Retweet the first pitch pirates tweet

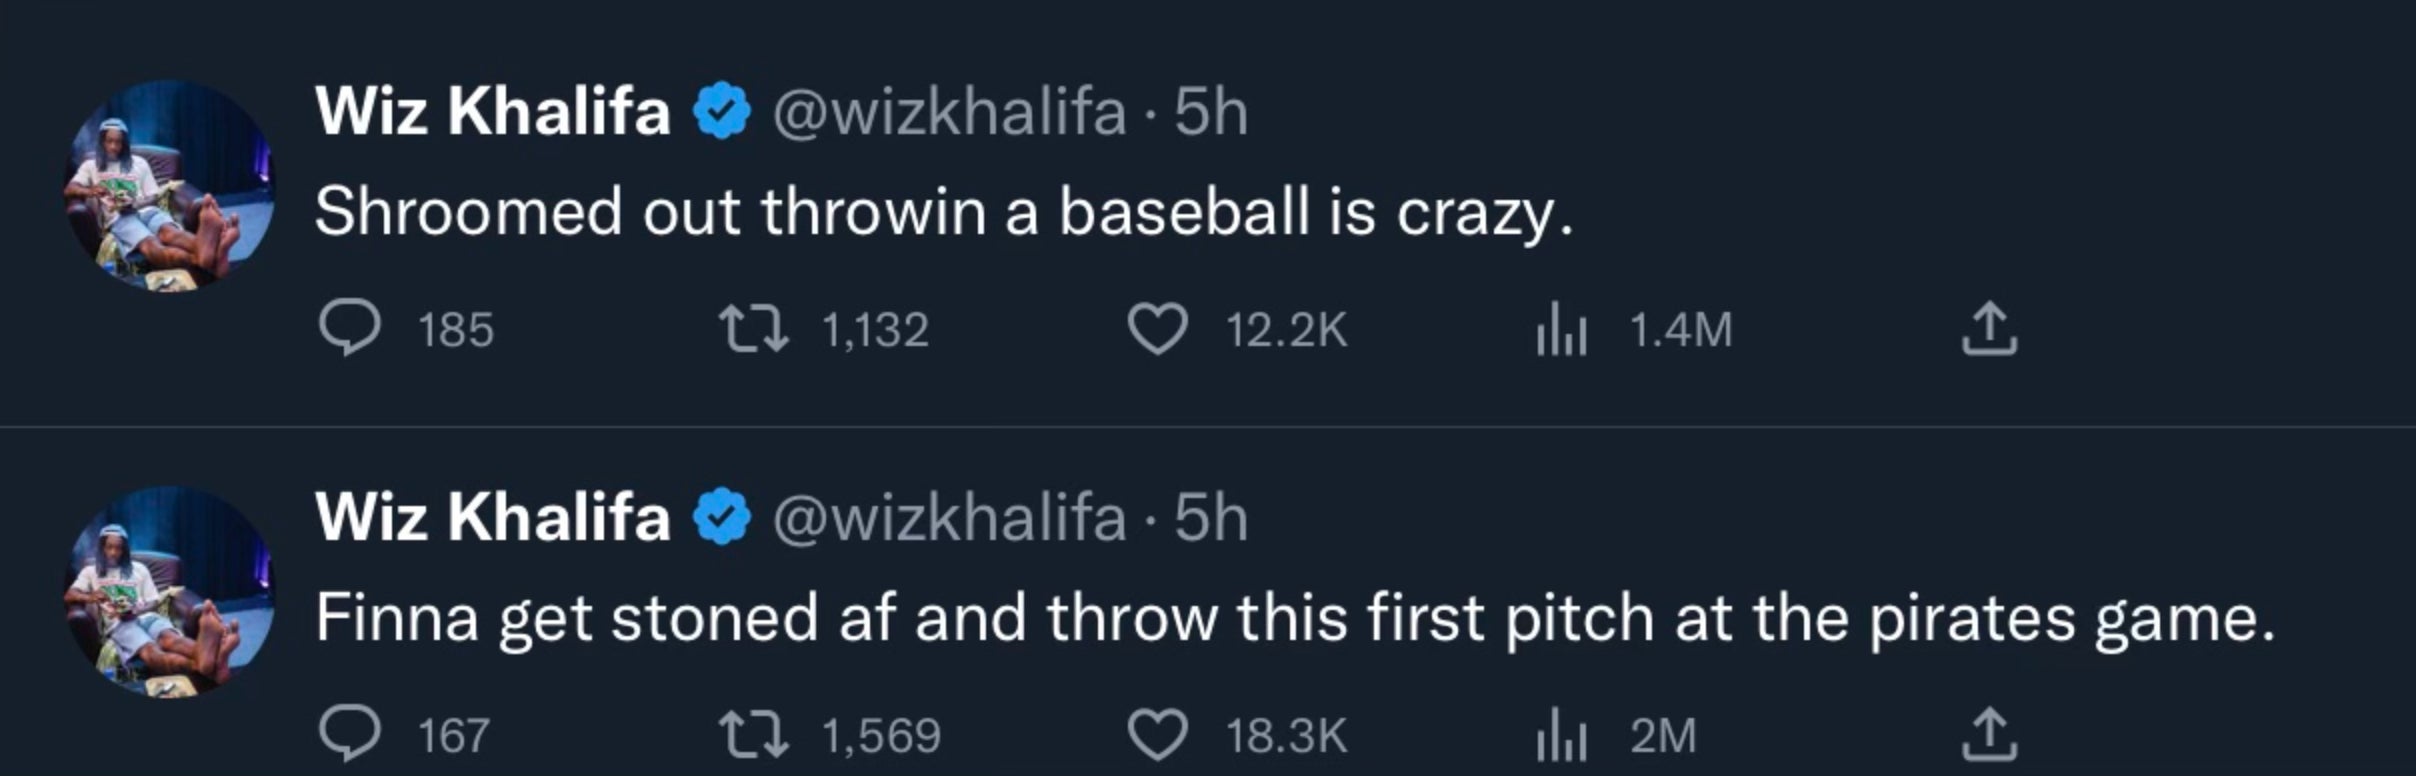(x=755, y=735)
